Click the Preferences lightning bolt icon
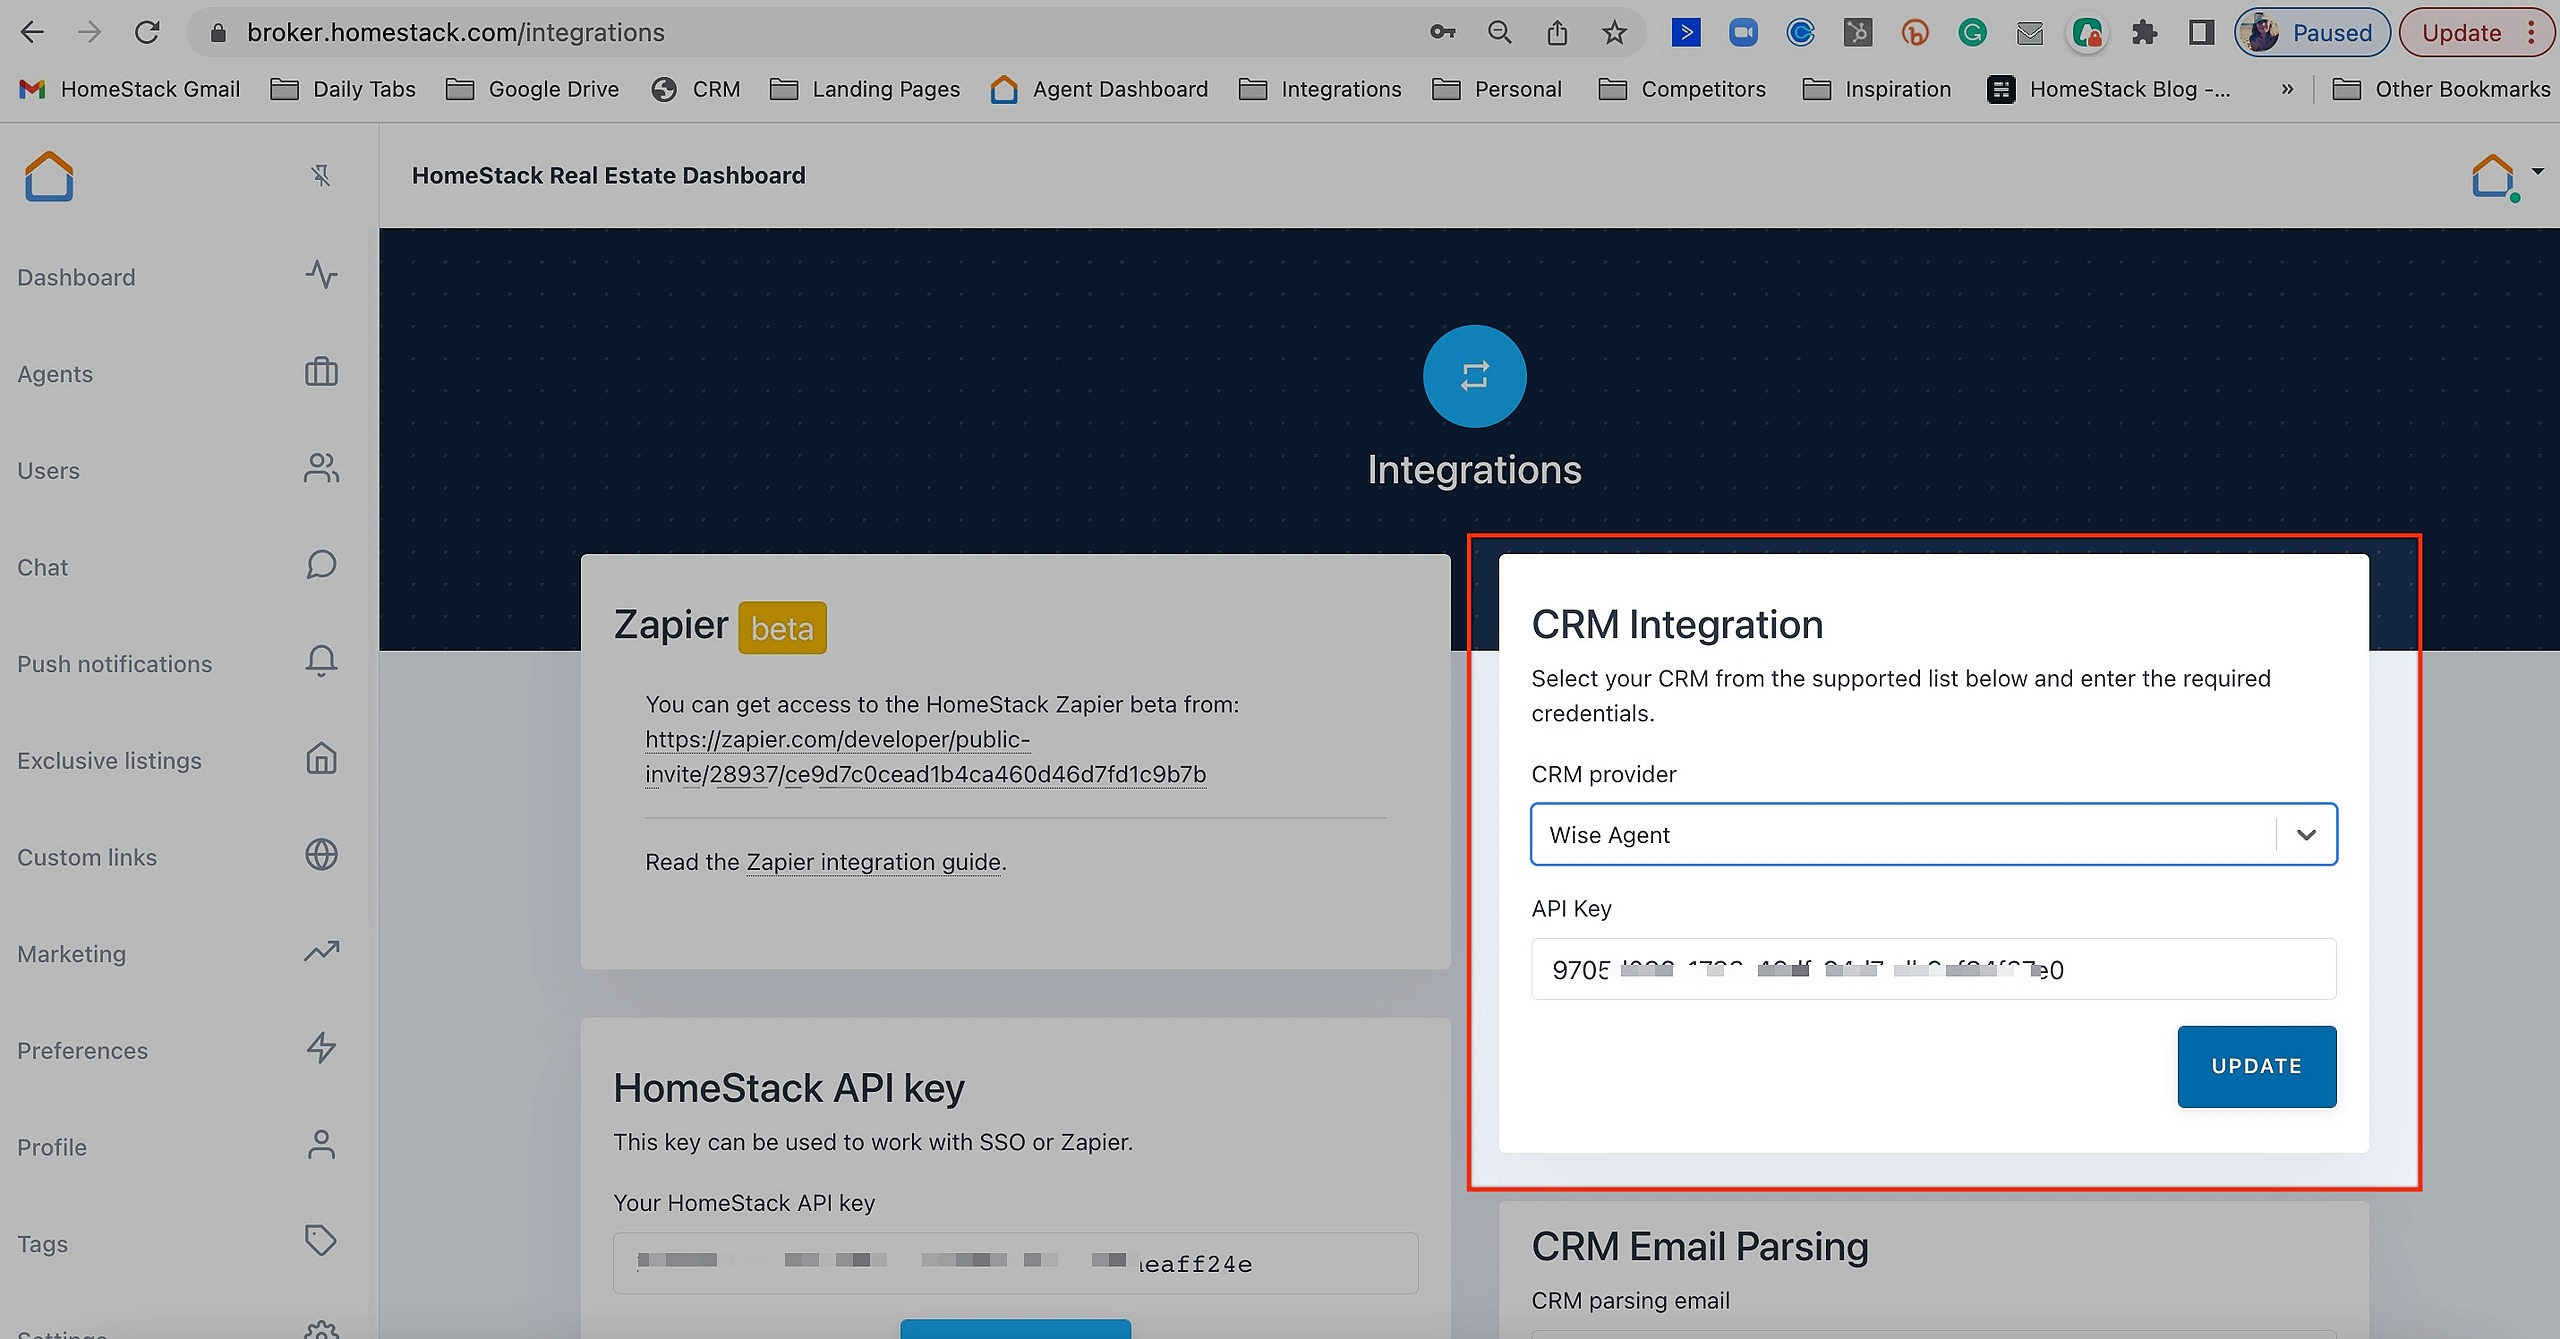The height and width of the screenshot is (1339, 2560). click(321, 1048)
